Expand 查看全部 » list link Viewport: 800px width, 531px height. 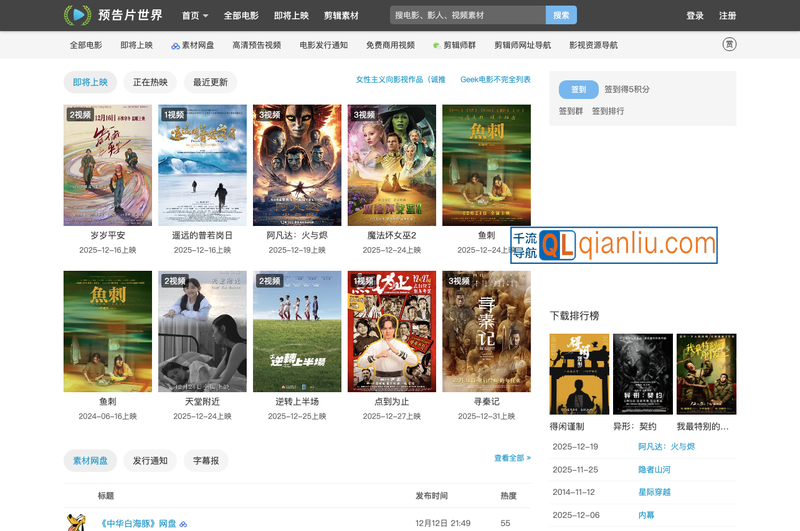[x=512, y=458]
